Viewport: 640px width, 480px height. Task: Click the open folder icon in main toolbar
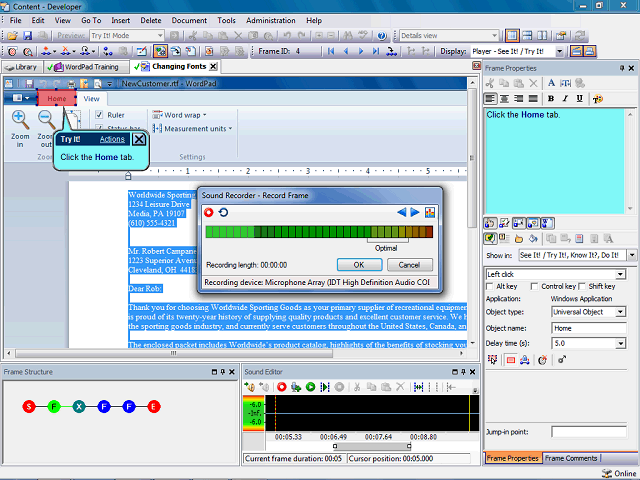point(12,36)
